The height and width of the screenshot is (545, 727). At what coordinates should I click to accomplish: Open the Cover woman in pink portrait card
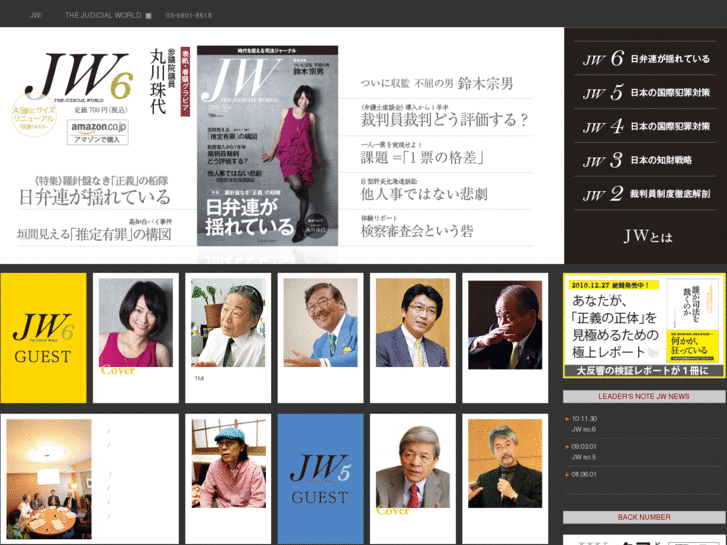[x=135, y=338]
